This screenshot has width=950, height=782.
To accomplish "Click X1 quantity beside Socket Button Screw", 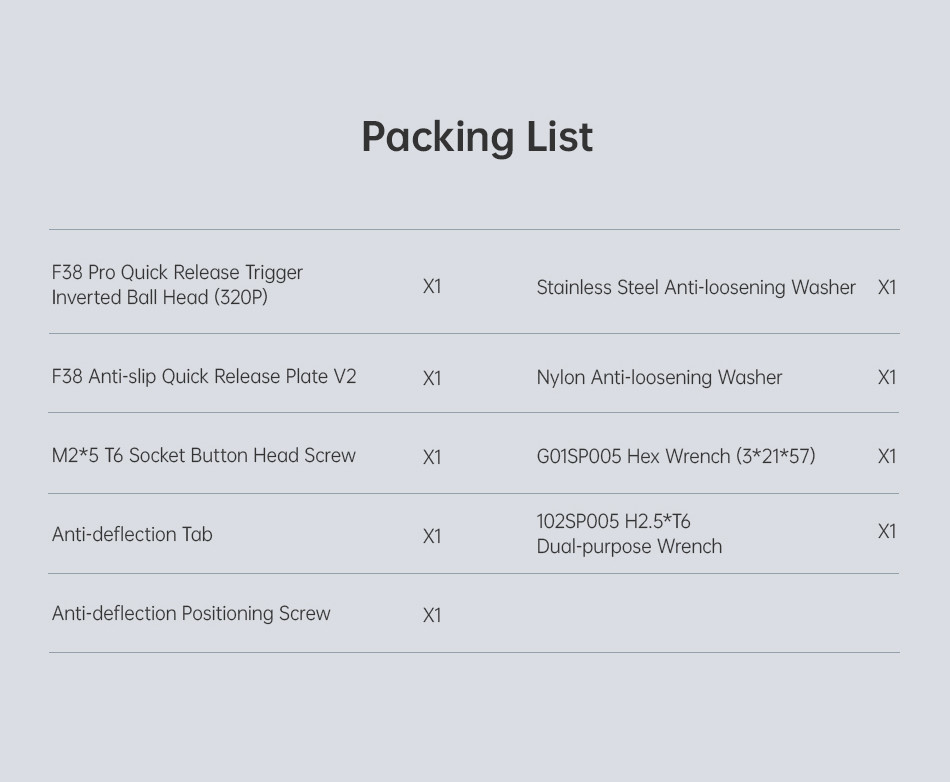I will click(x=432, y=457).
